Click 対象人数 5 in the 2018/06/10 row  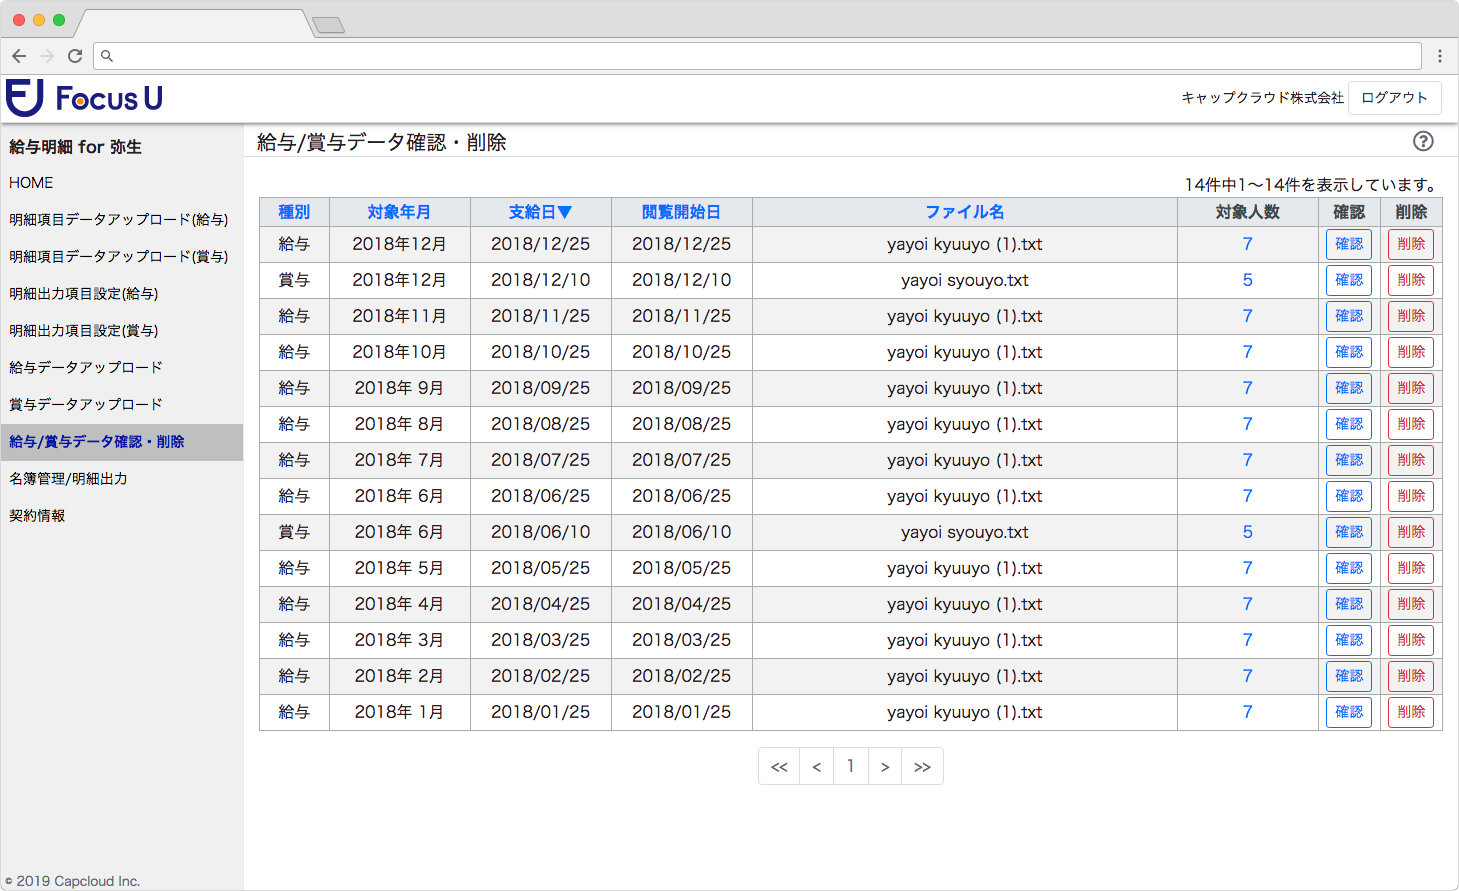(1248, 532)
